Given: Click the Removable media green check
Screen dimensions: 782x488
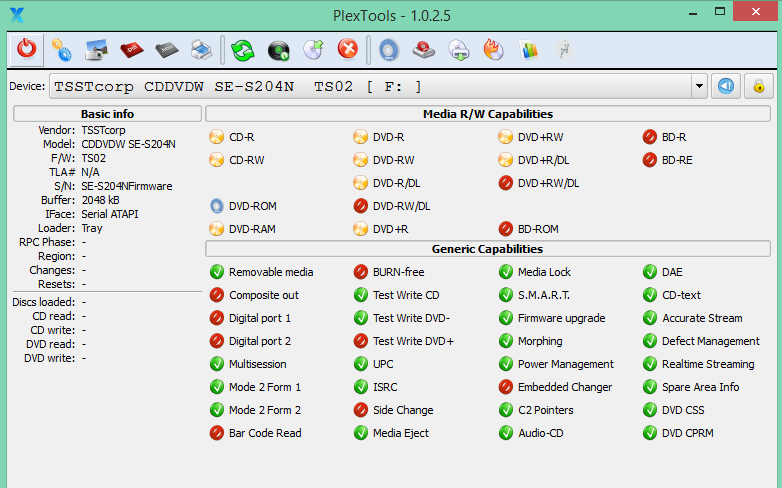Looking at the screenshot, I should (x=216, y=271).
